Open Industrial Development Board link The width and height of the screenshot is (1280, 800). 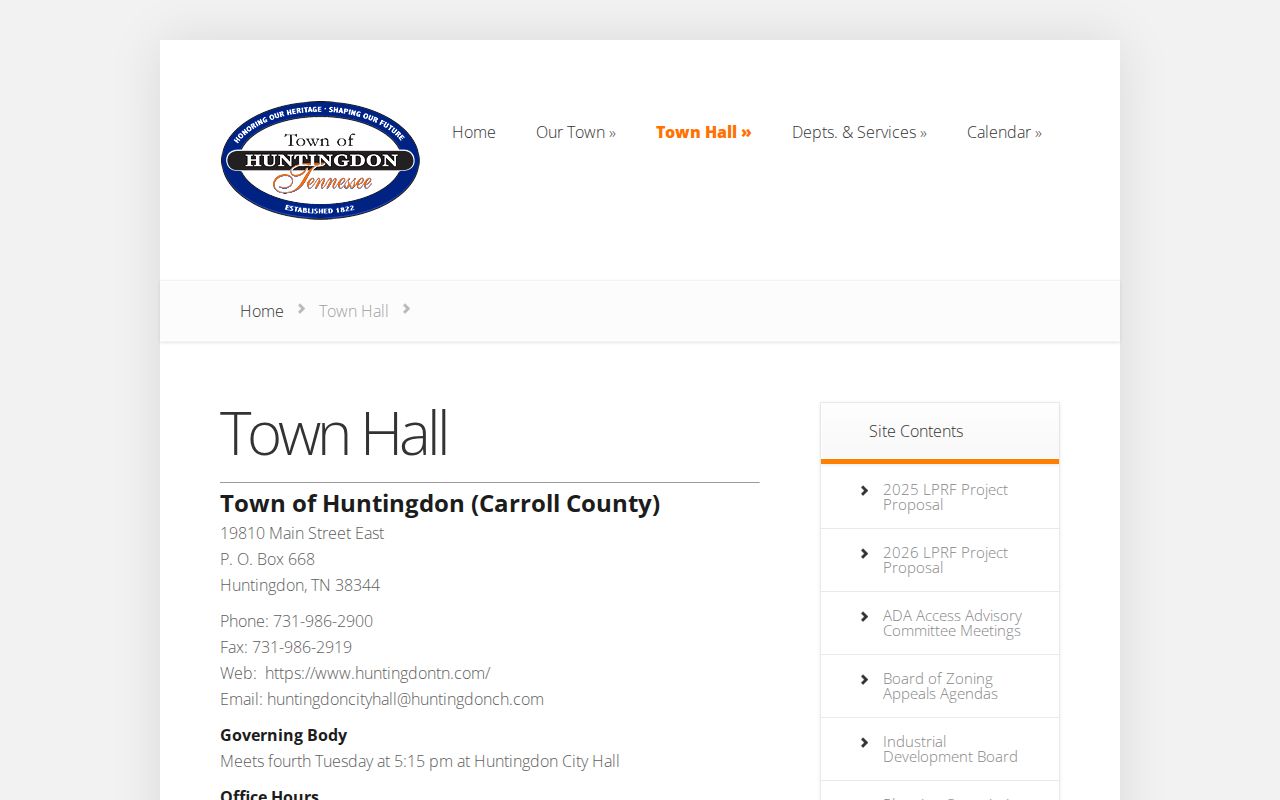tap(950, 749)
